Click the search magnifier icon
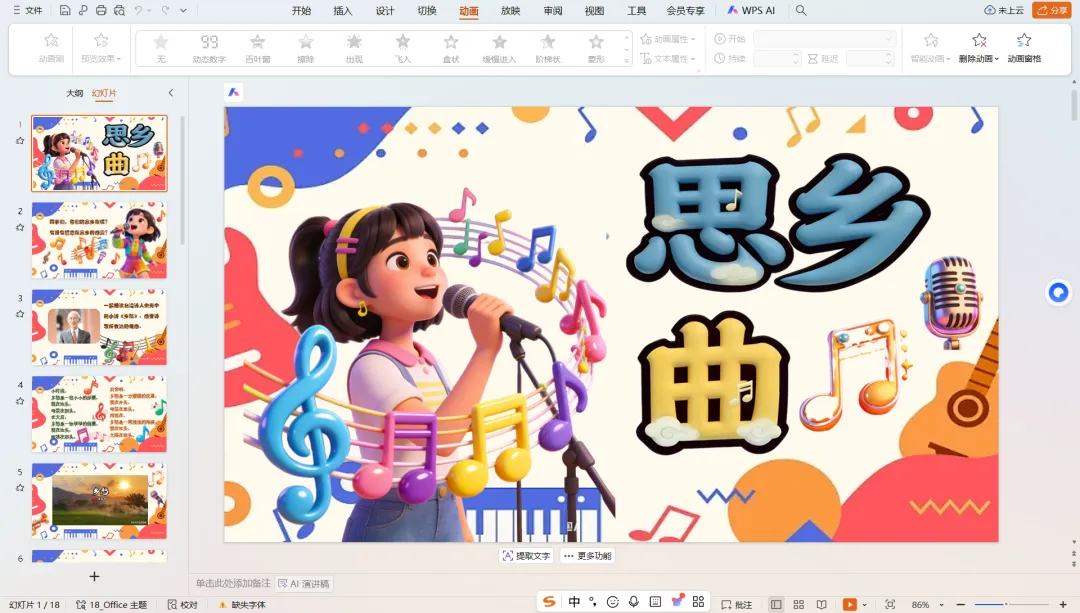The image size is (1080, 613). pos(801,10)
